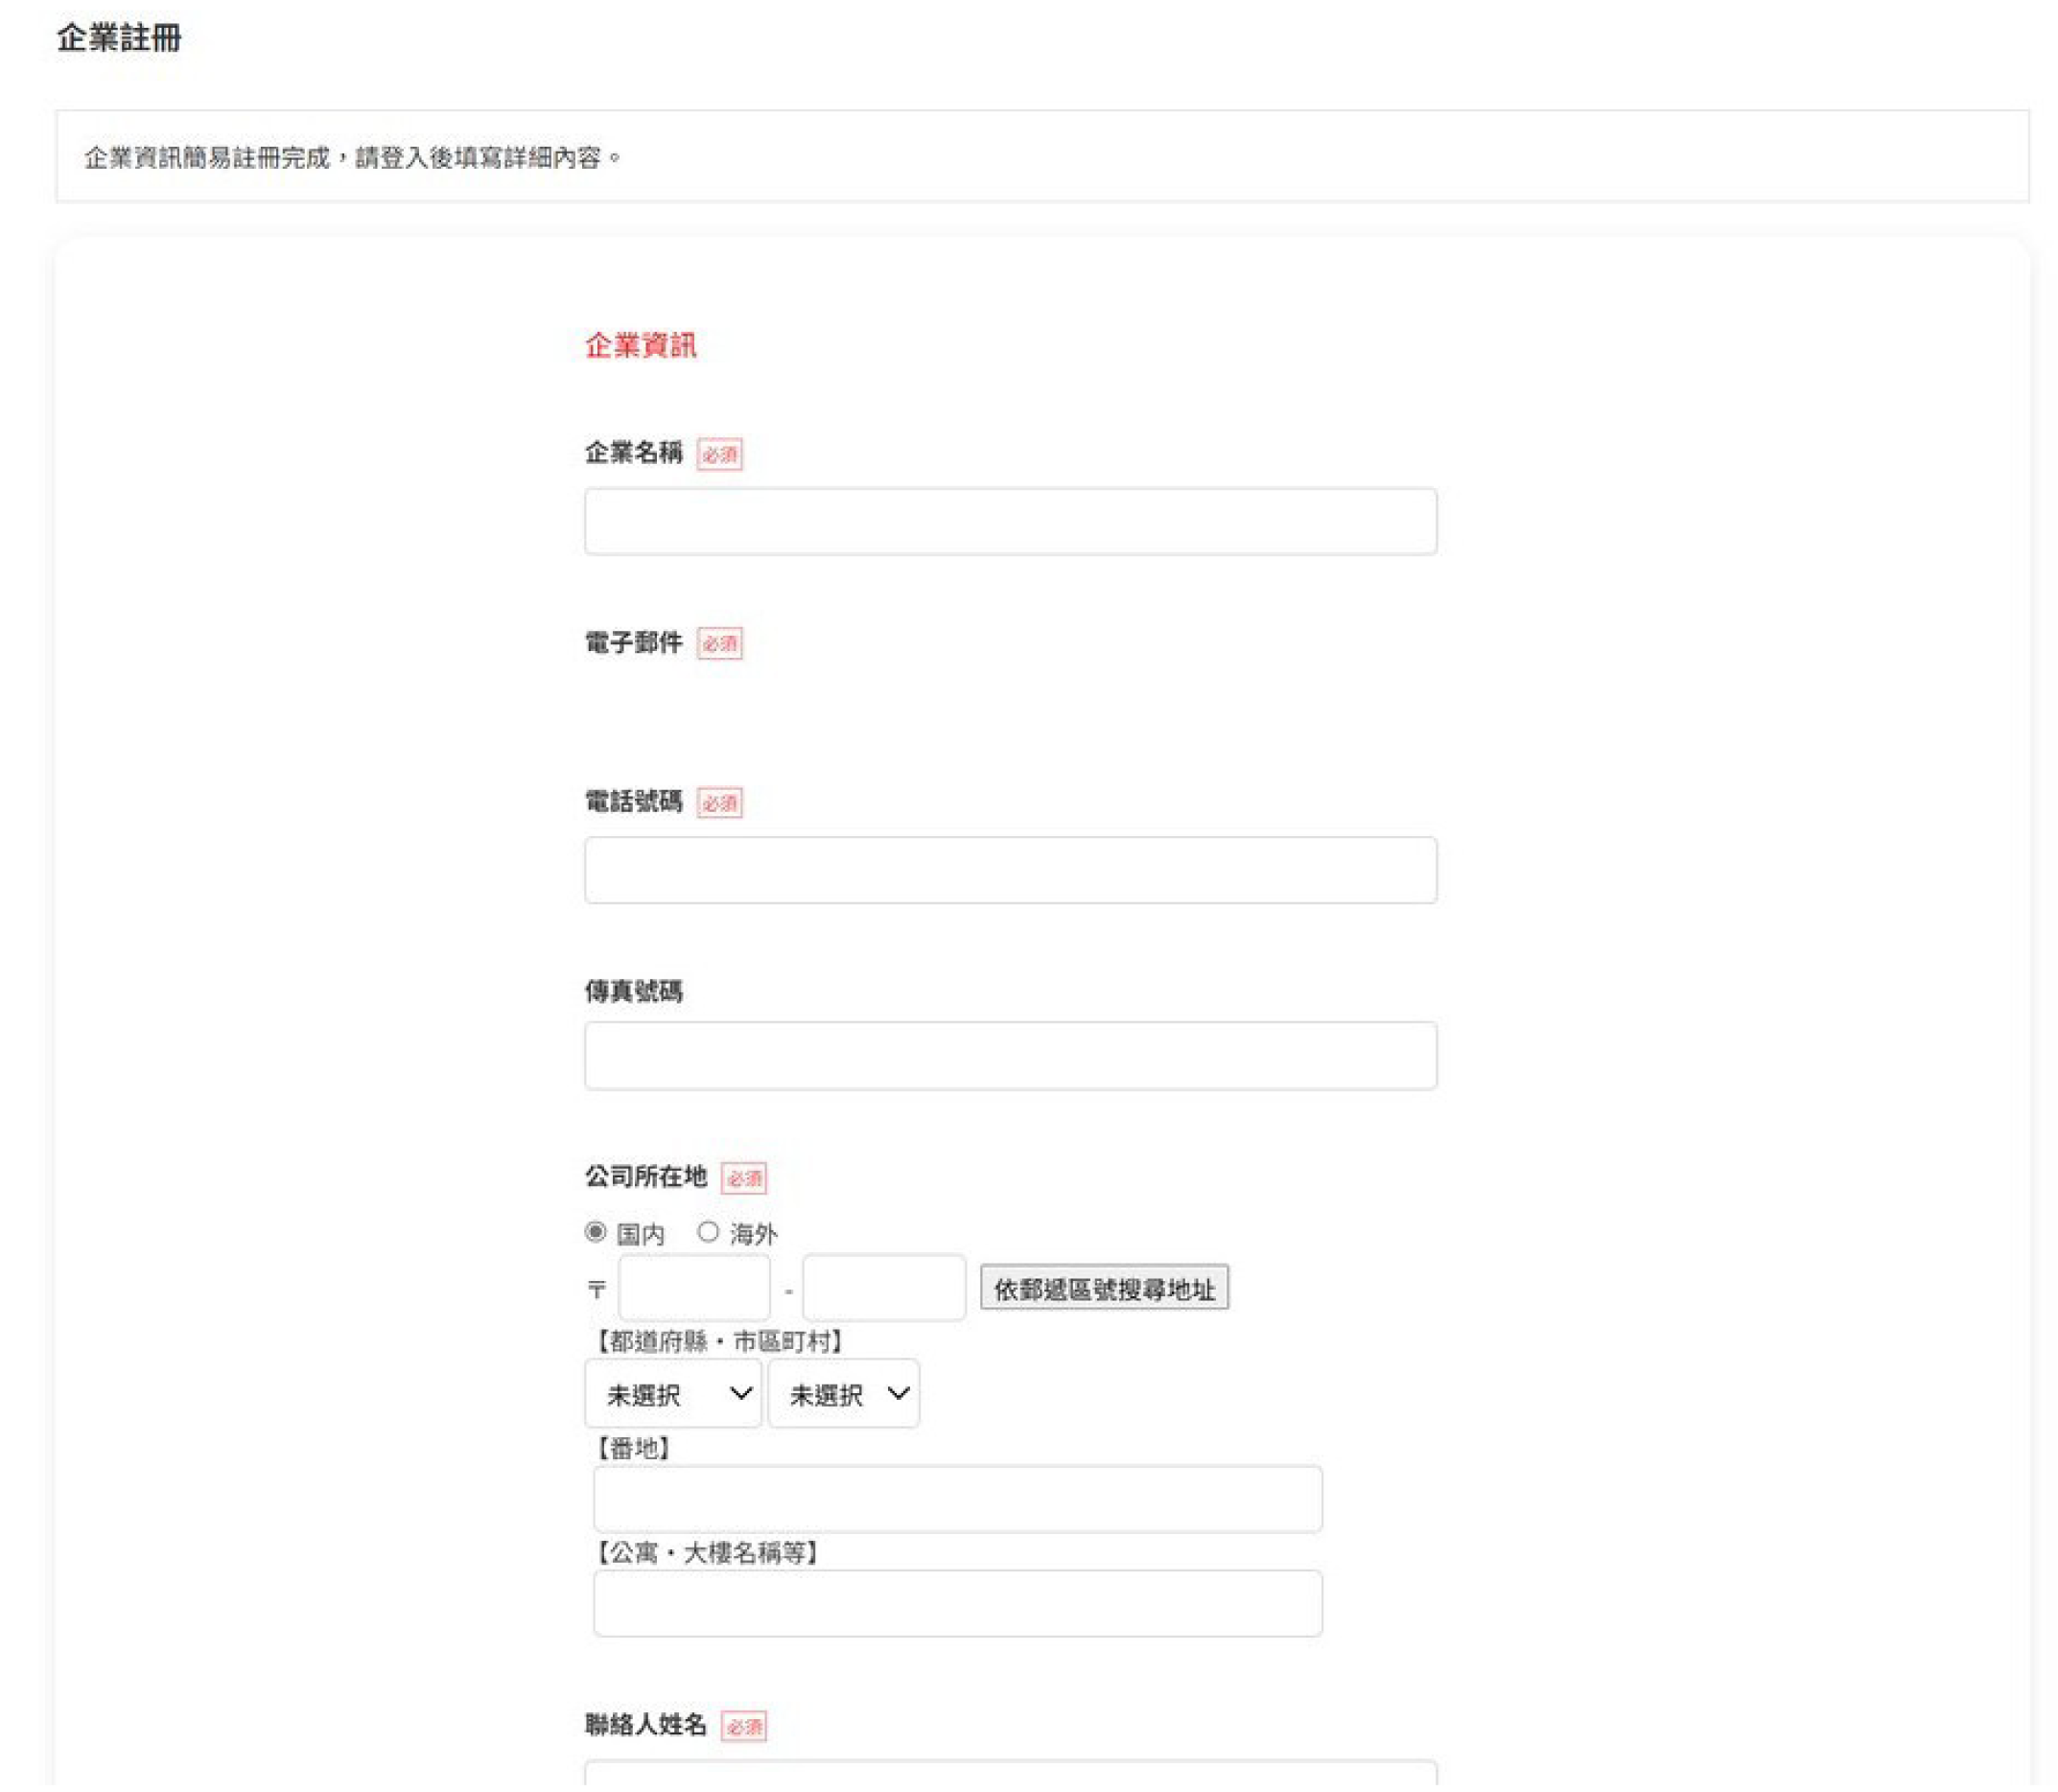Click 必須 badge beside 聯絡人姓名
Image resolution: width=2058 pixels, height=1792 pixels.
click(743, 1726)
